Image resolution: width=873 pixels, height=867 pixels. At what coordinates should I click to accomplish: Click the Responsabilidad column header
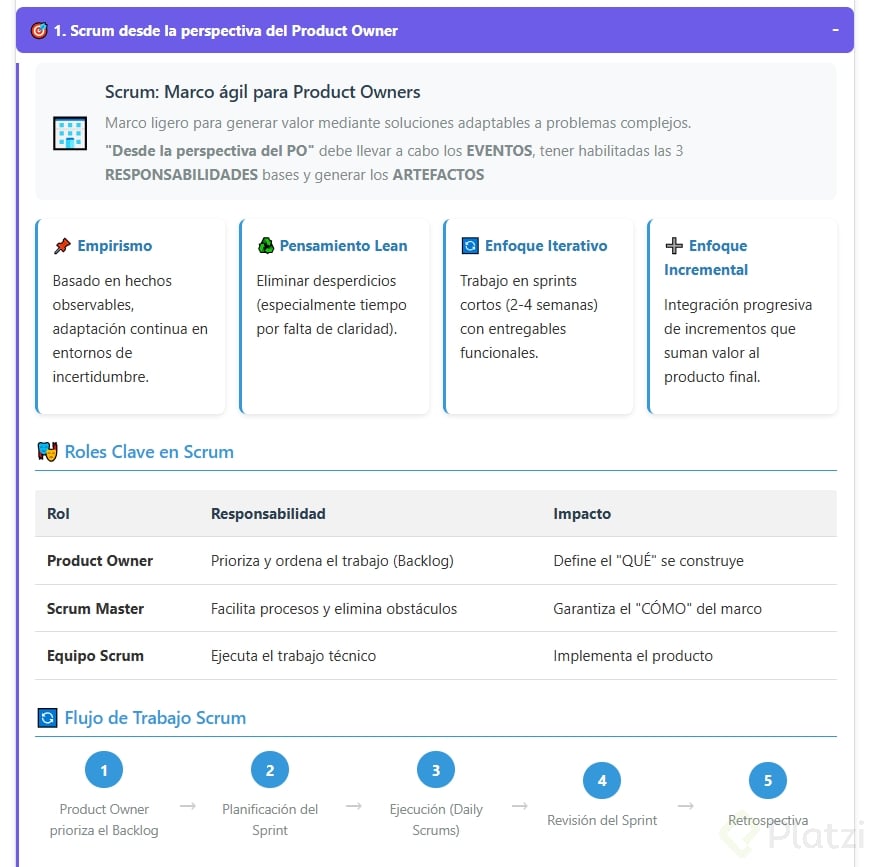point(268,514)
